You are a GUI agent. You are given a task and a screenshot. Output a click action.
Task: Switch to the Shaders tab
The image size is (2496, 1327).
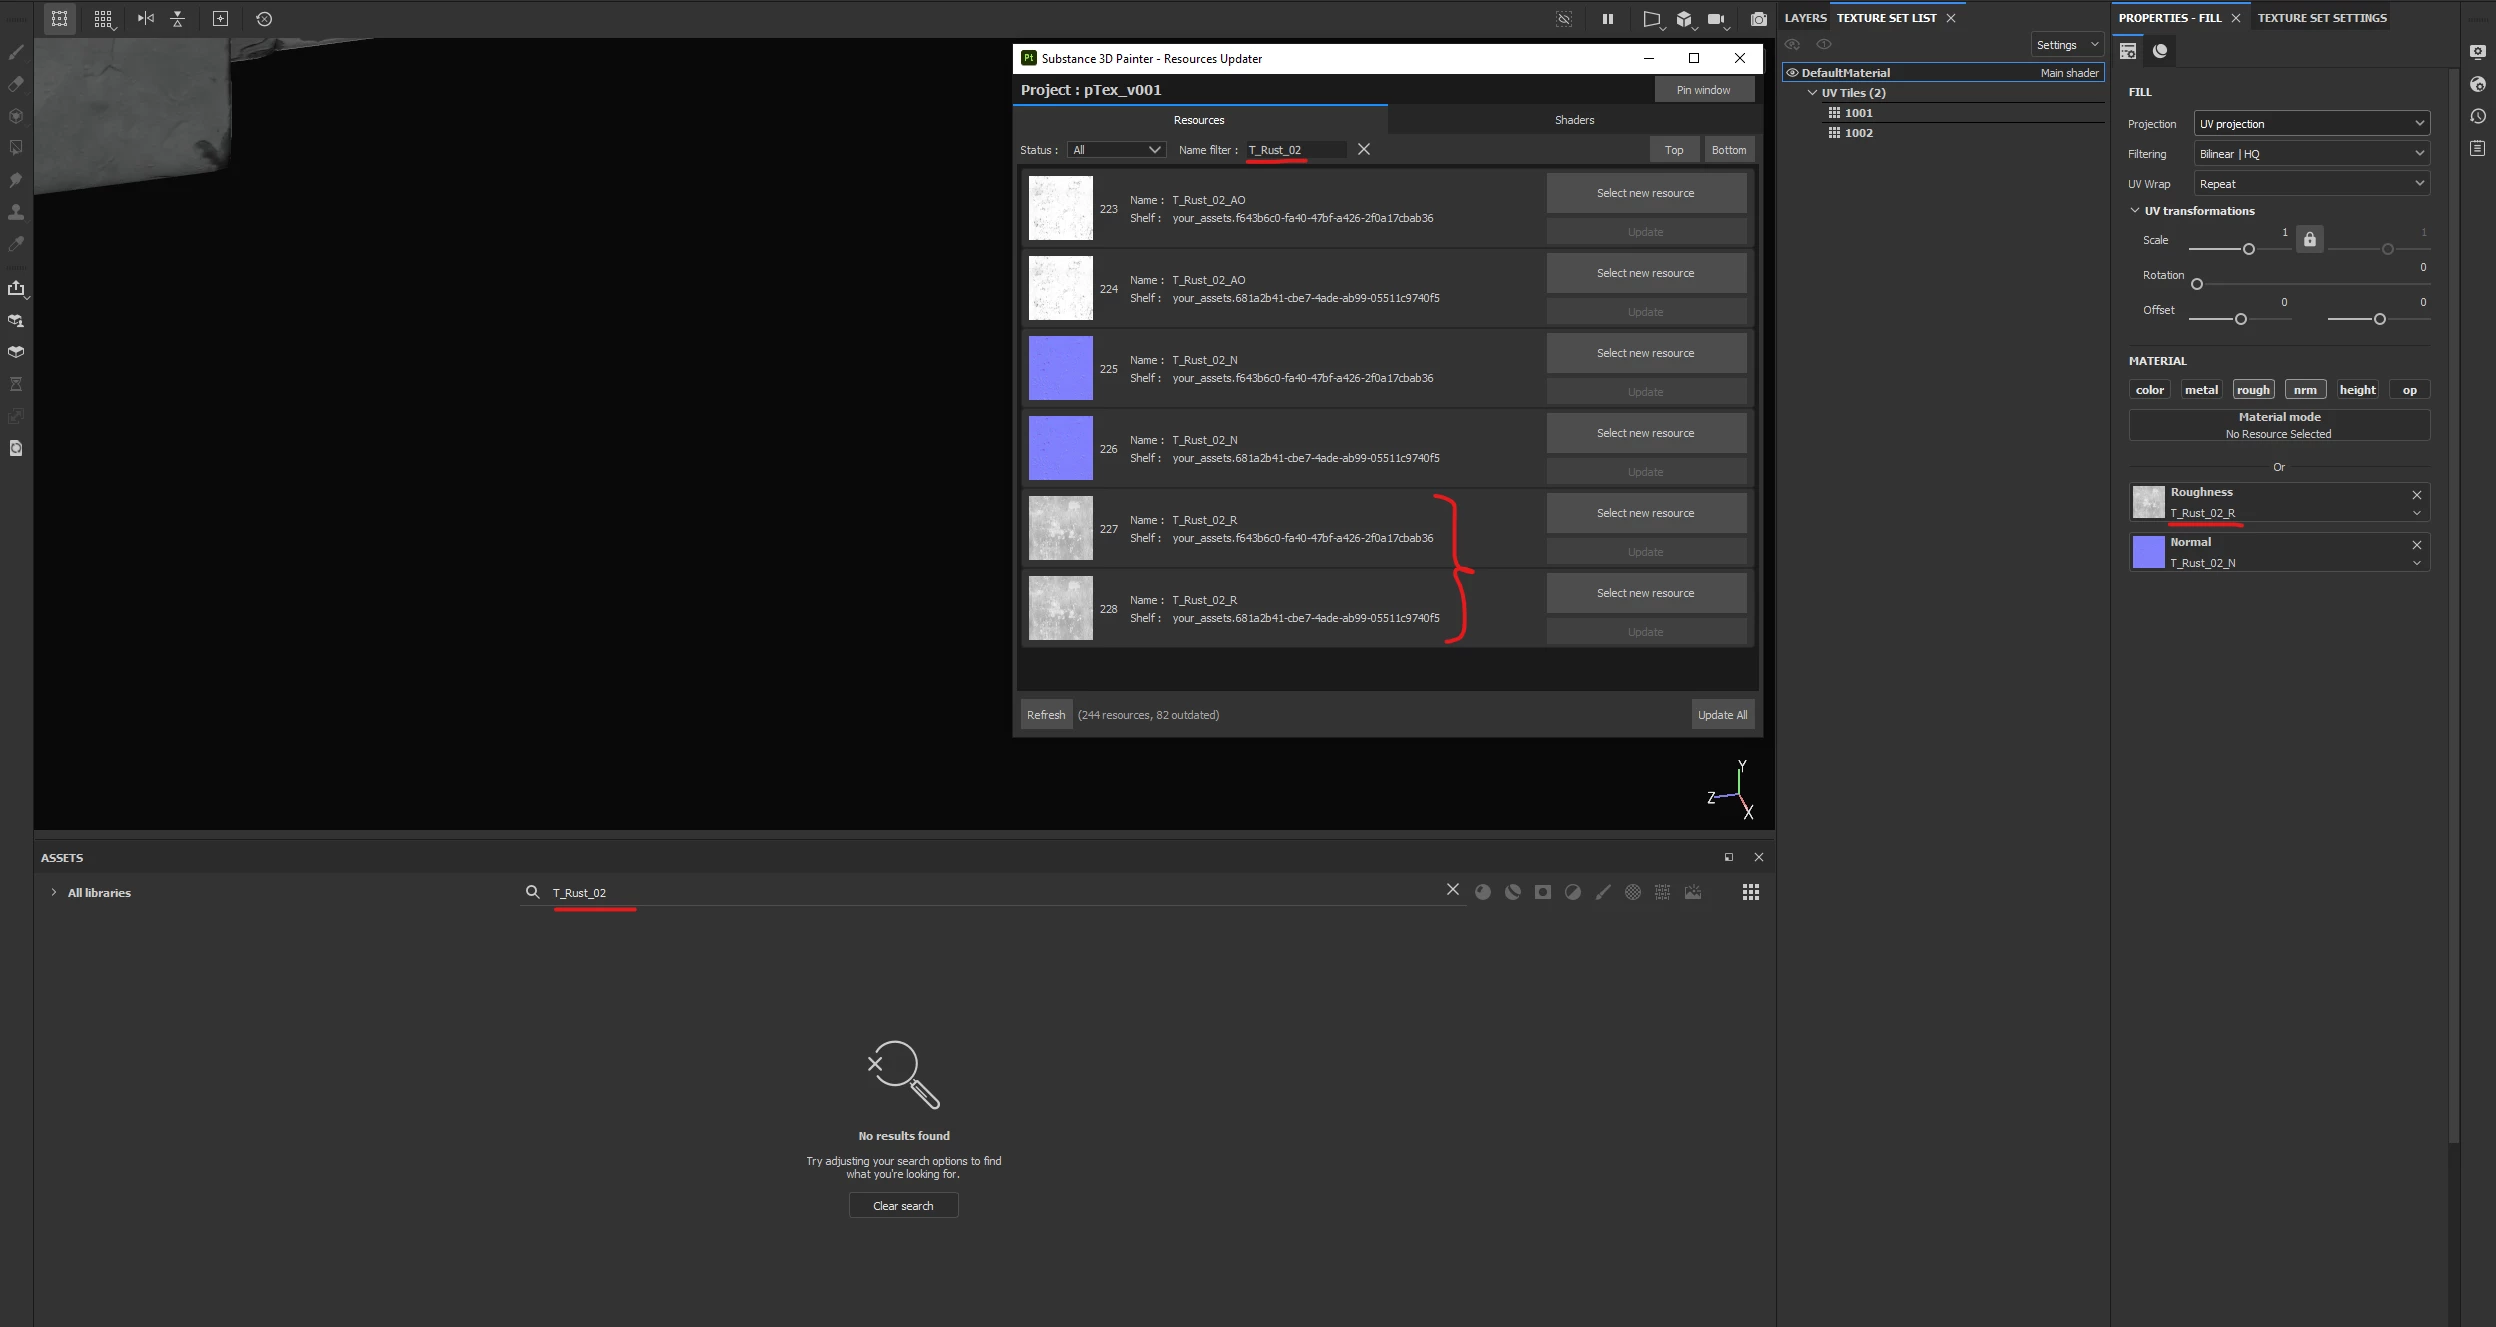pos(1574,120)
